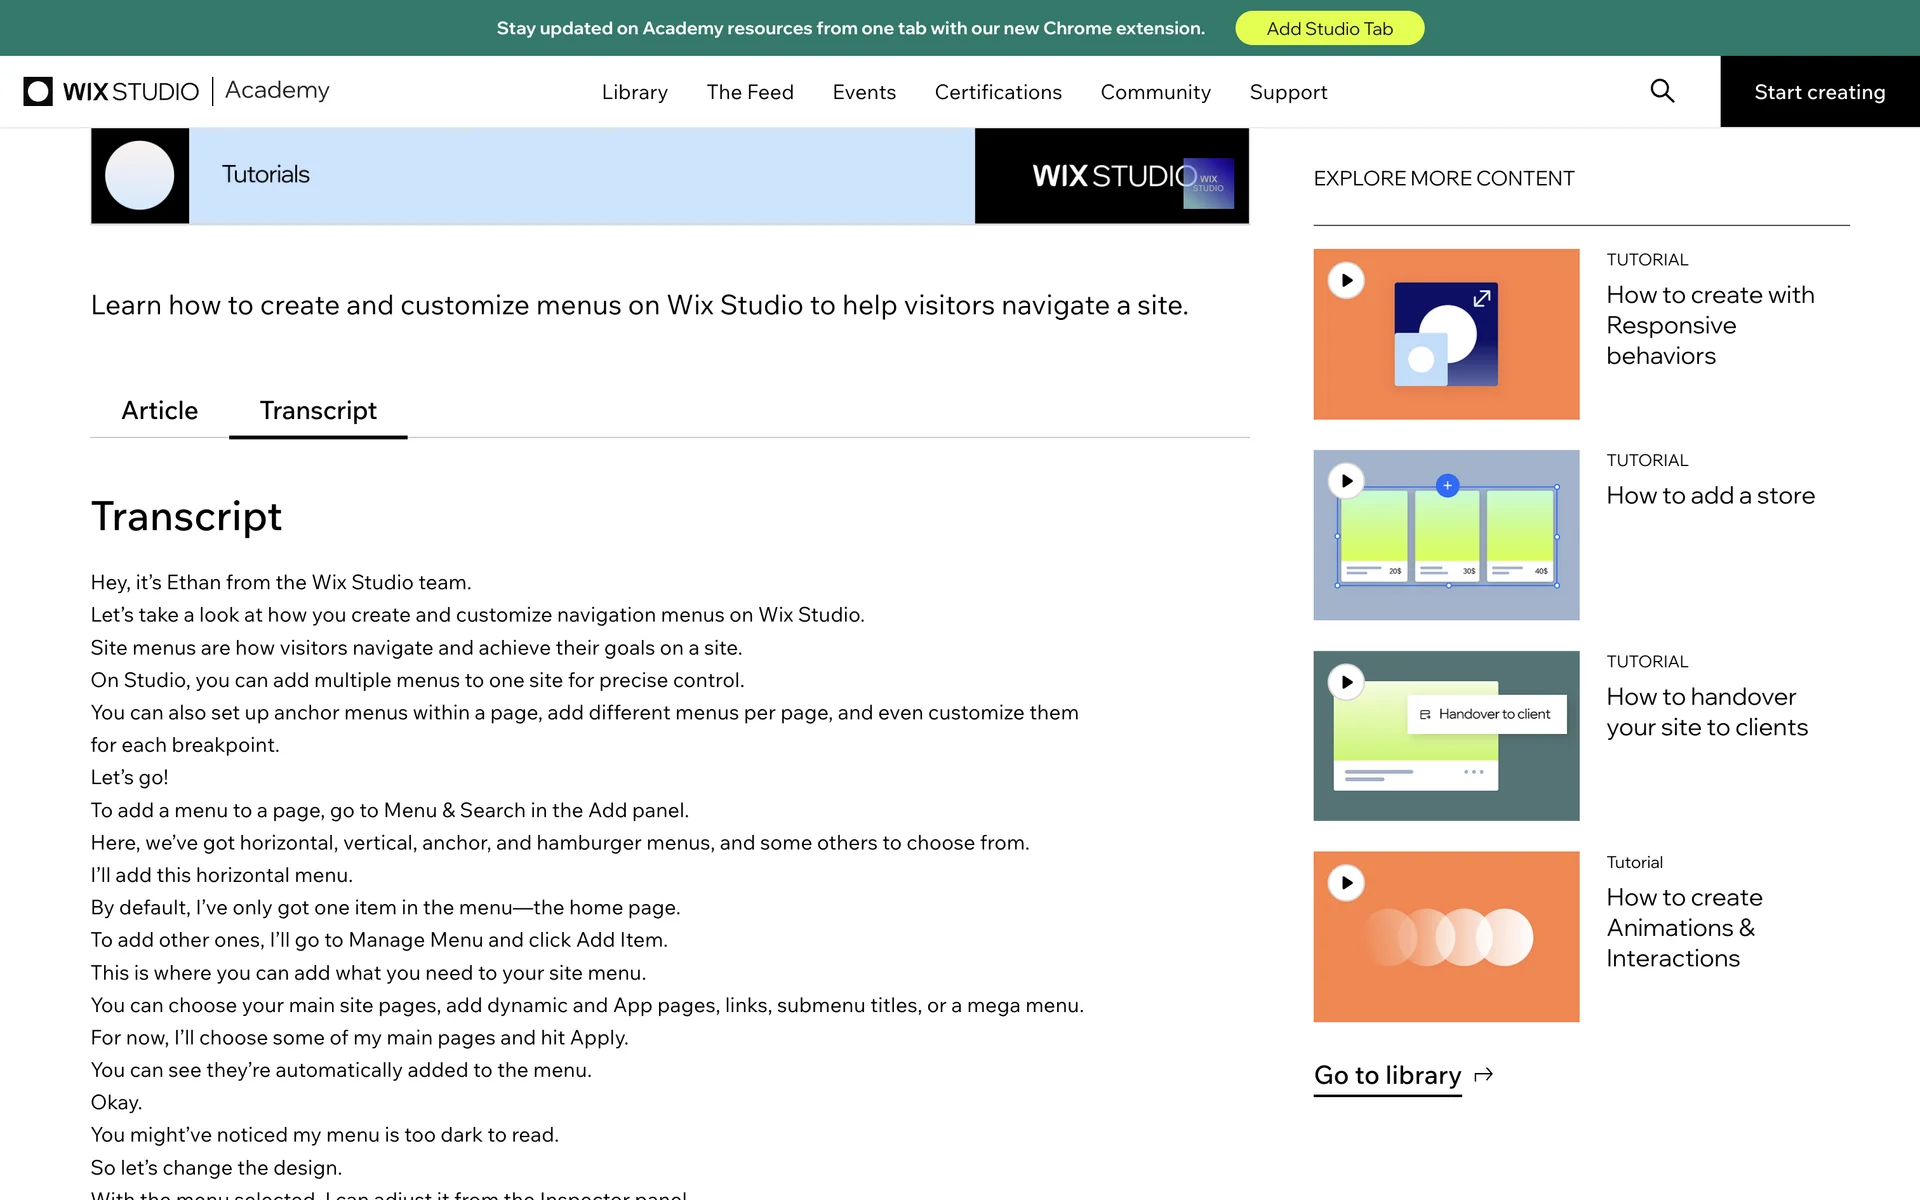Open the How to add a store link
Viewport: 1920px width, 1200px height.
point(1710,496)
